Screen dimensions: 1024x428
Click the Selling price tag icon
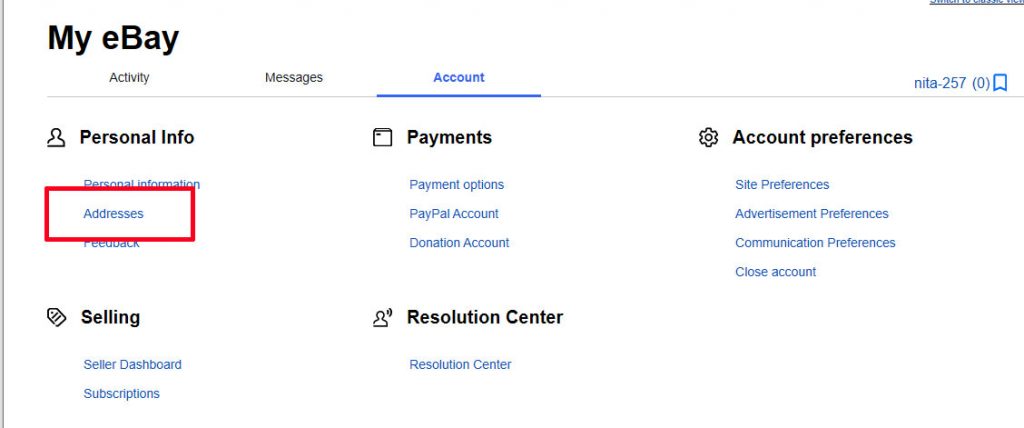point(57,318)
